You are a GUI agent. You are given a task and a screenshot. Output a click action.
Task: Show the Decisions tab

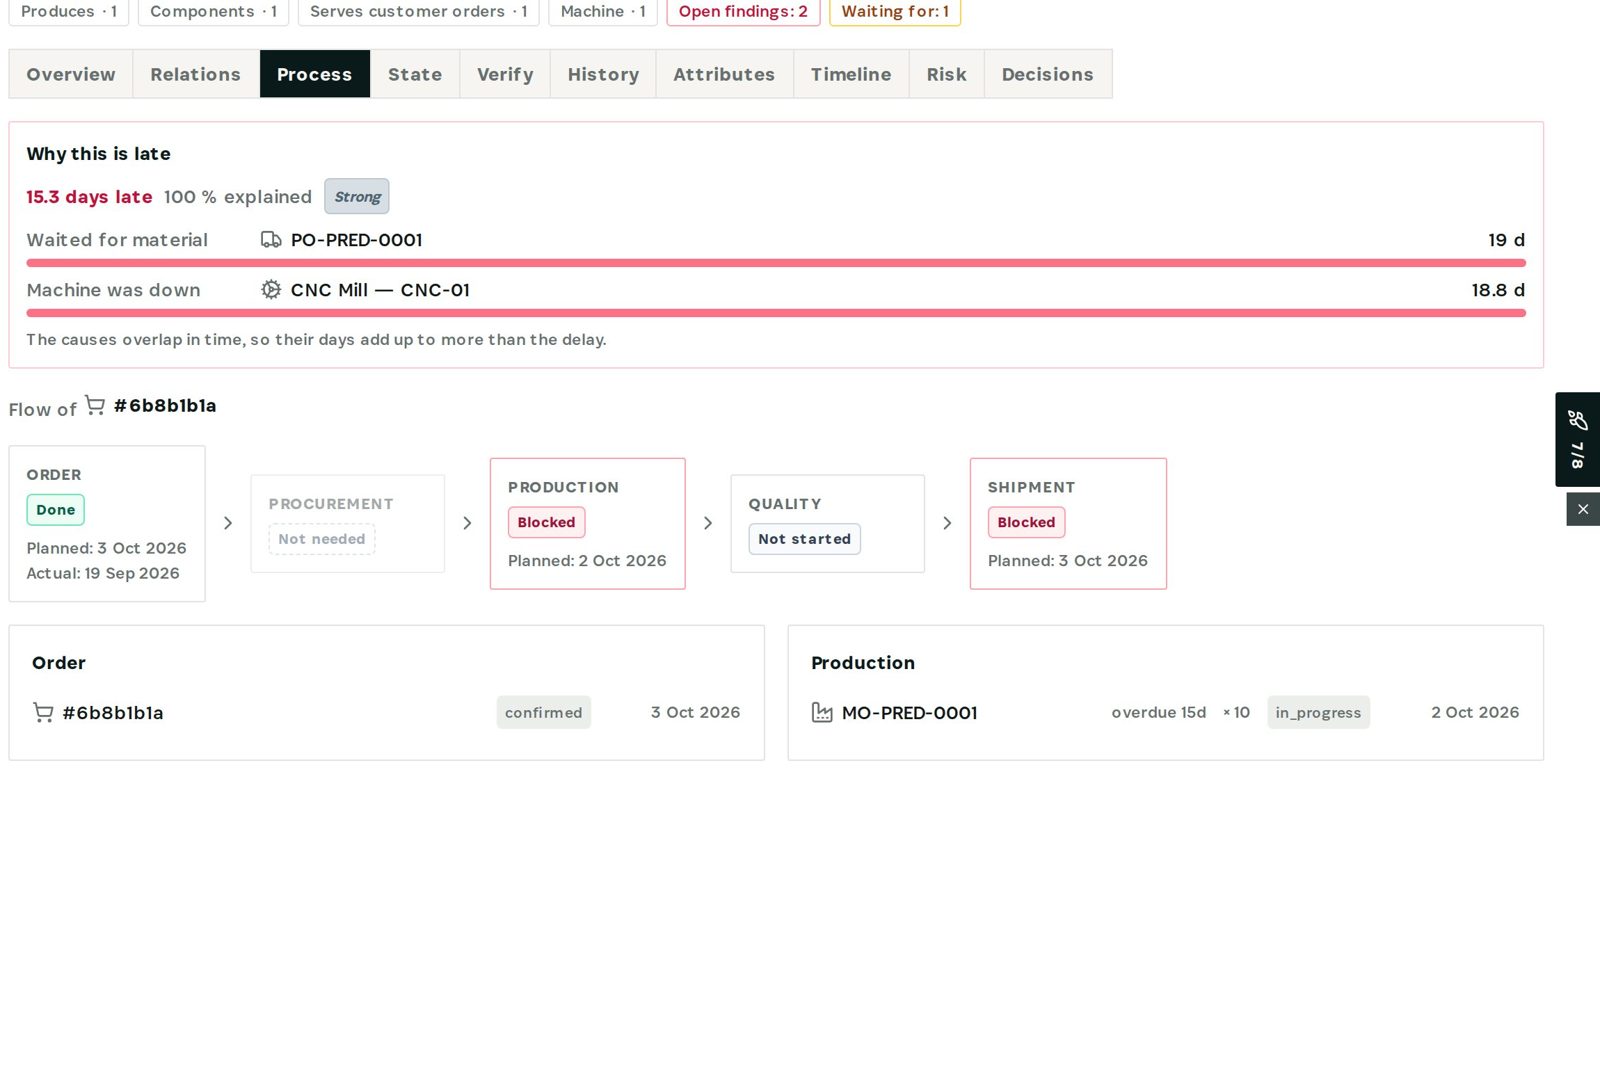point(1048,74)
